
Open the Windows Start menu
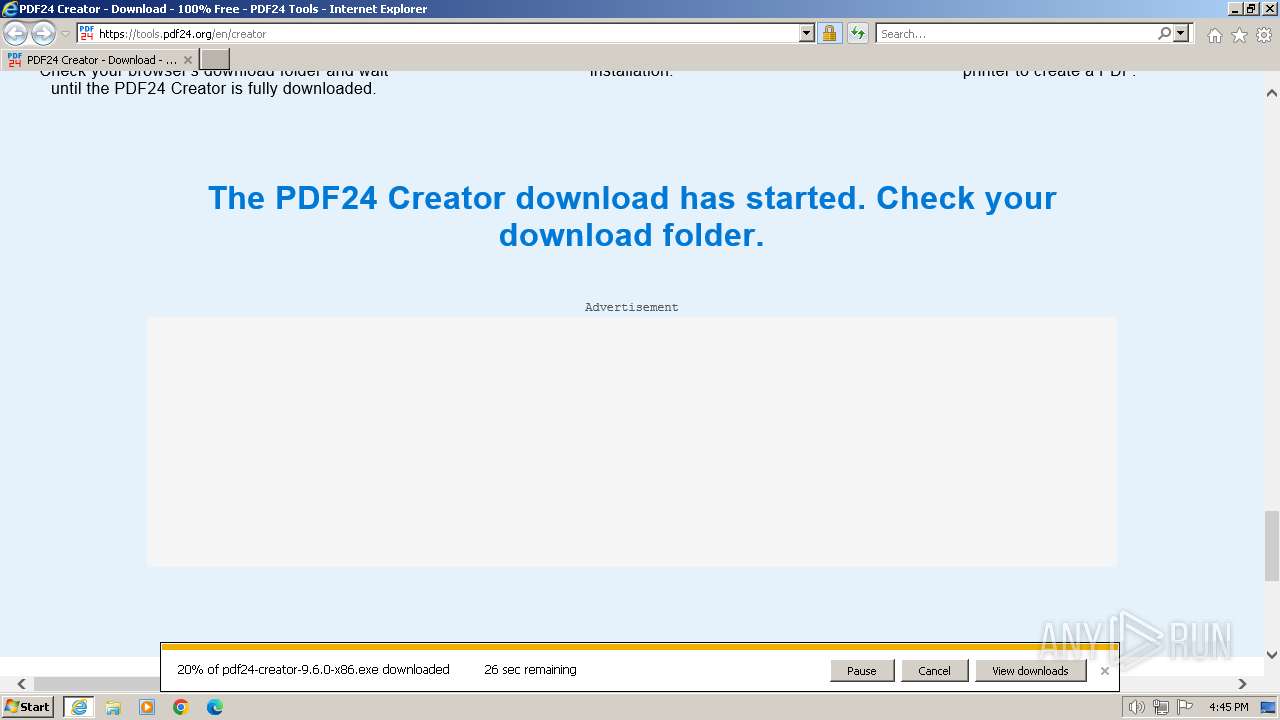coord(28,707)
